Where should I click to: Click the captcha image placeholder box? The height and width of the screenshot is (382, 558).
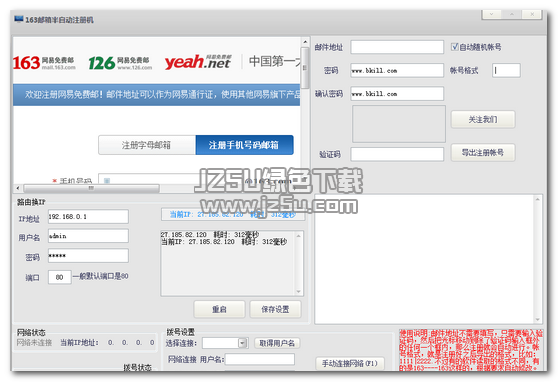[399, 124]
